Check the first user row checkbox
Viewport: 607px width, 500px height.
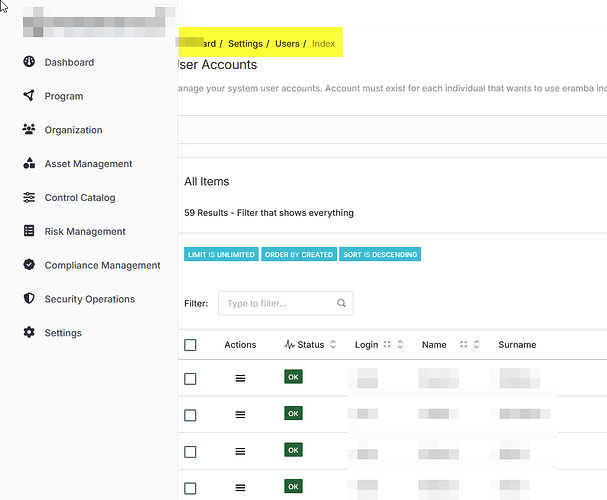190,379
